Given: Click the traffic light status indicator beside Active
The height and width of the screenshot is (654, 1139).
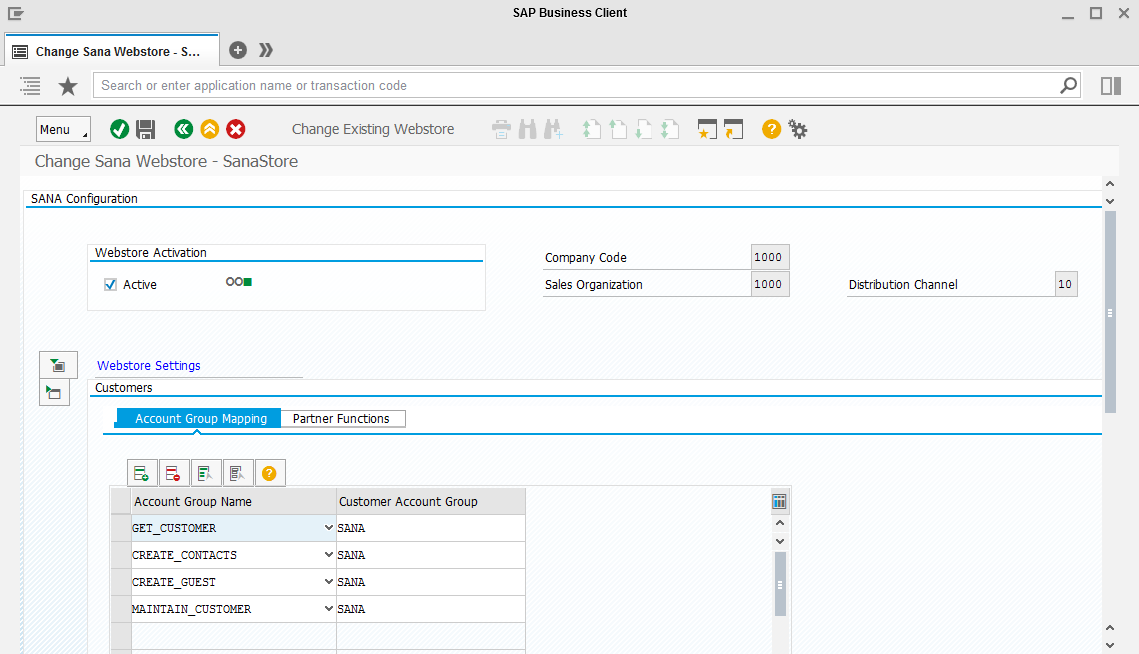Looking at the screenshot, I should [238, 282].
